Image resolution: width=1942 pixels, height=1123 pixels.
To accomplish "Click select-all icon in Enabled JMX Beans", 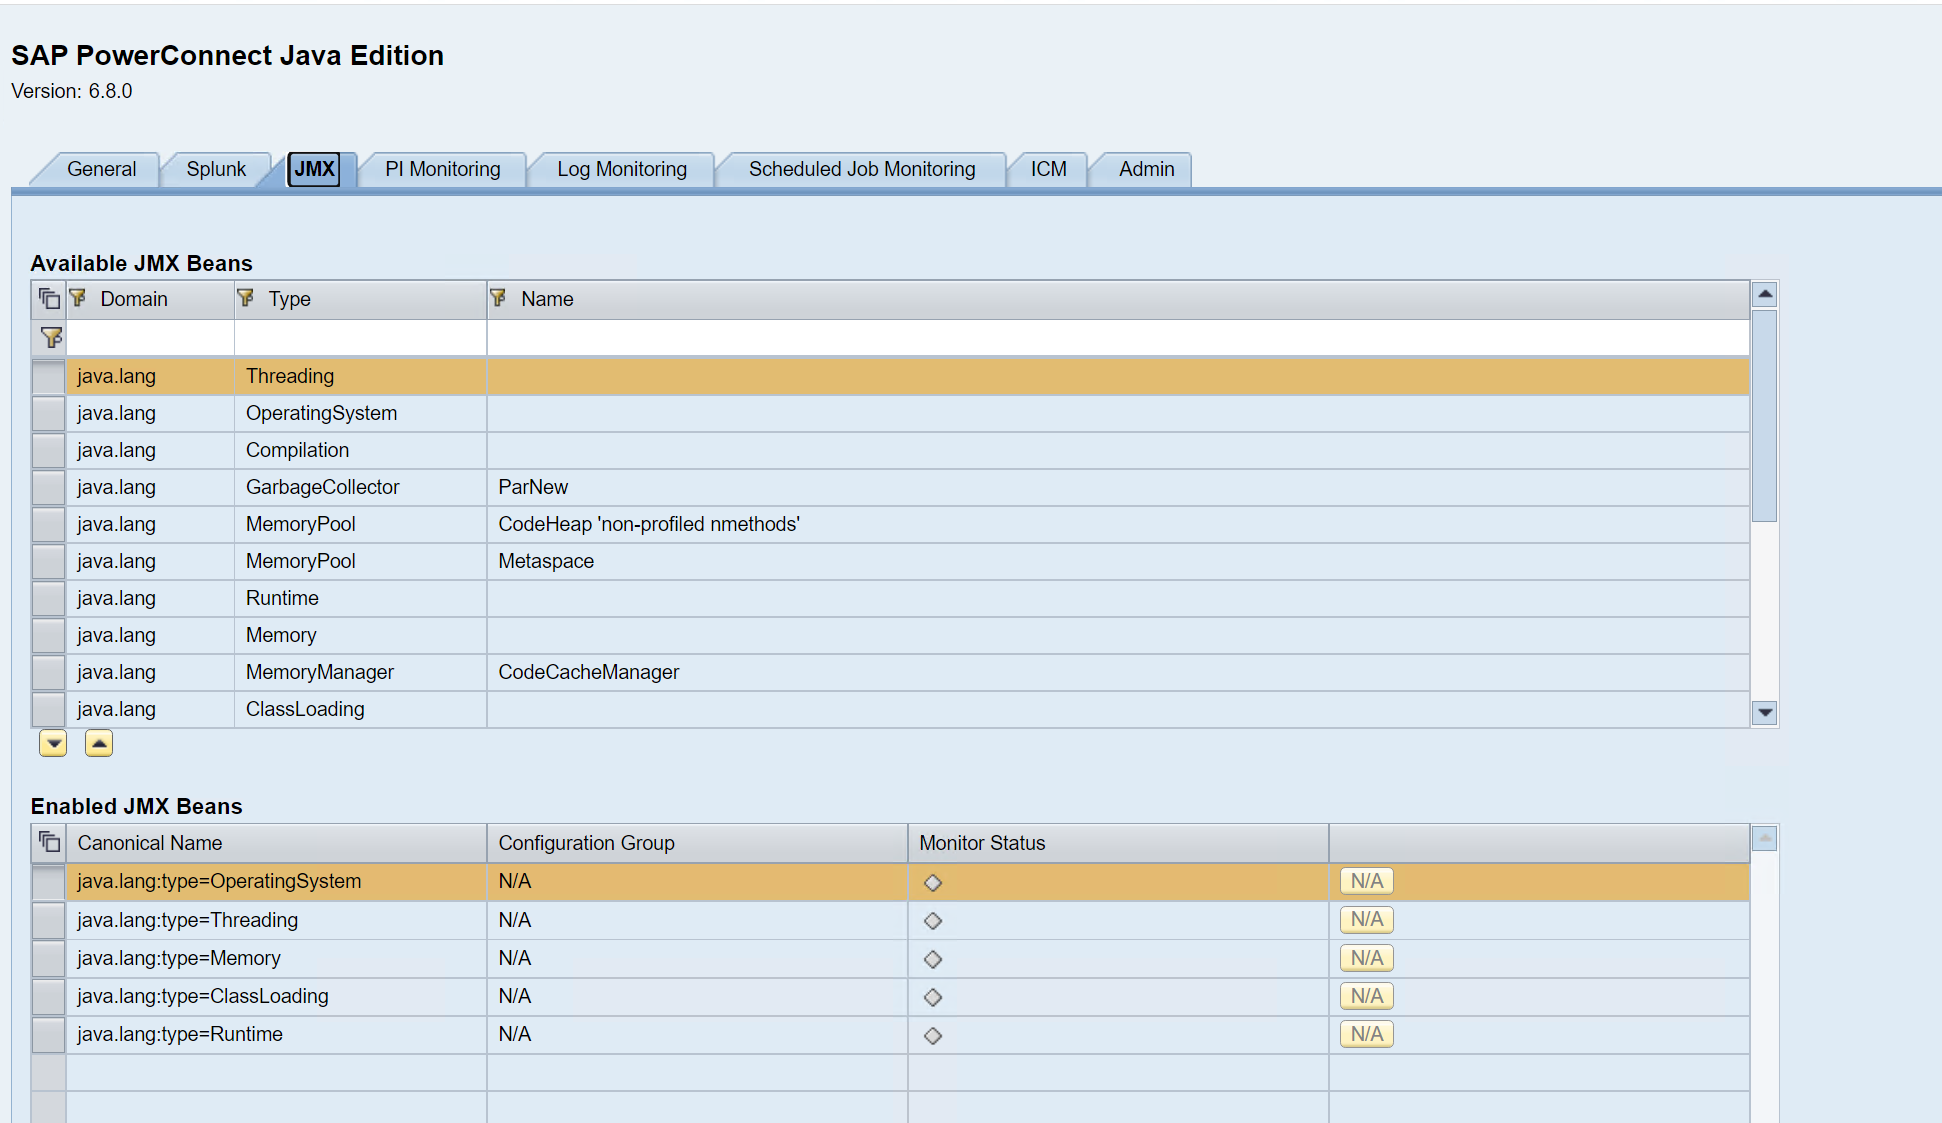I will 49,842.
